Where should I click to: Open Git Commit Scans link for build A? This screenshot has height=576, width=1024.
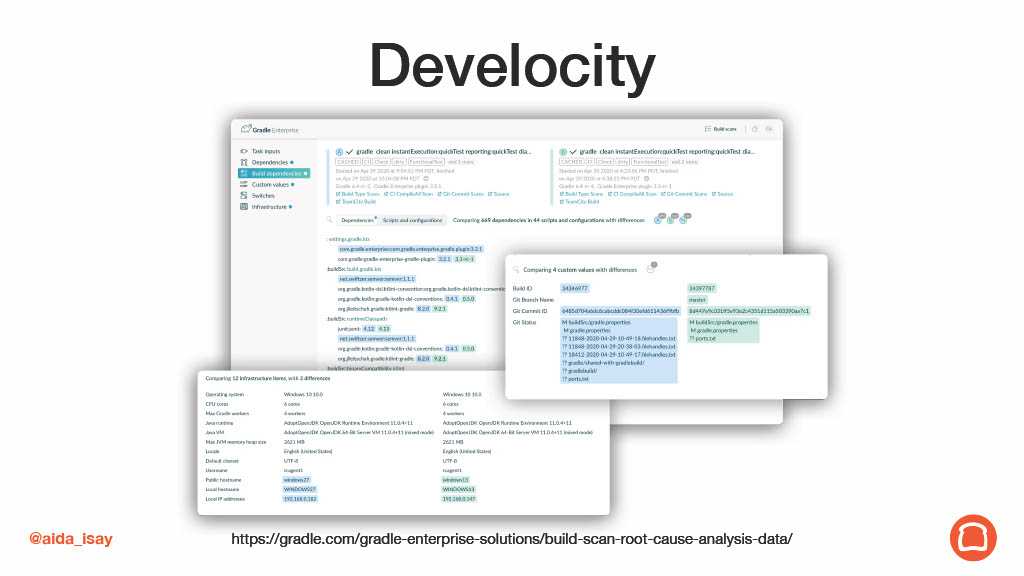pos(461,194)
